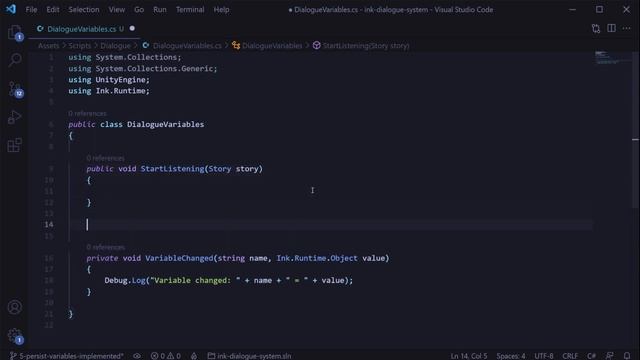Click Assets in the breadcrumb
This screenshot has height=360, width=640.
[x=49, y=46]
